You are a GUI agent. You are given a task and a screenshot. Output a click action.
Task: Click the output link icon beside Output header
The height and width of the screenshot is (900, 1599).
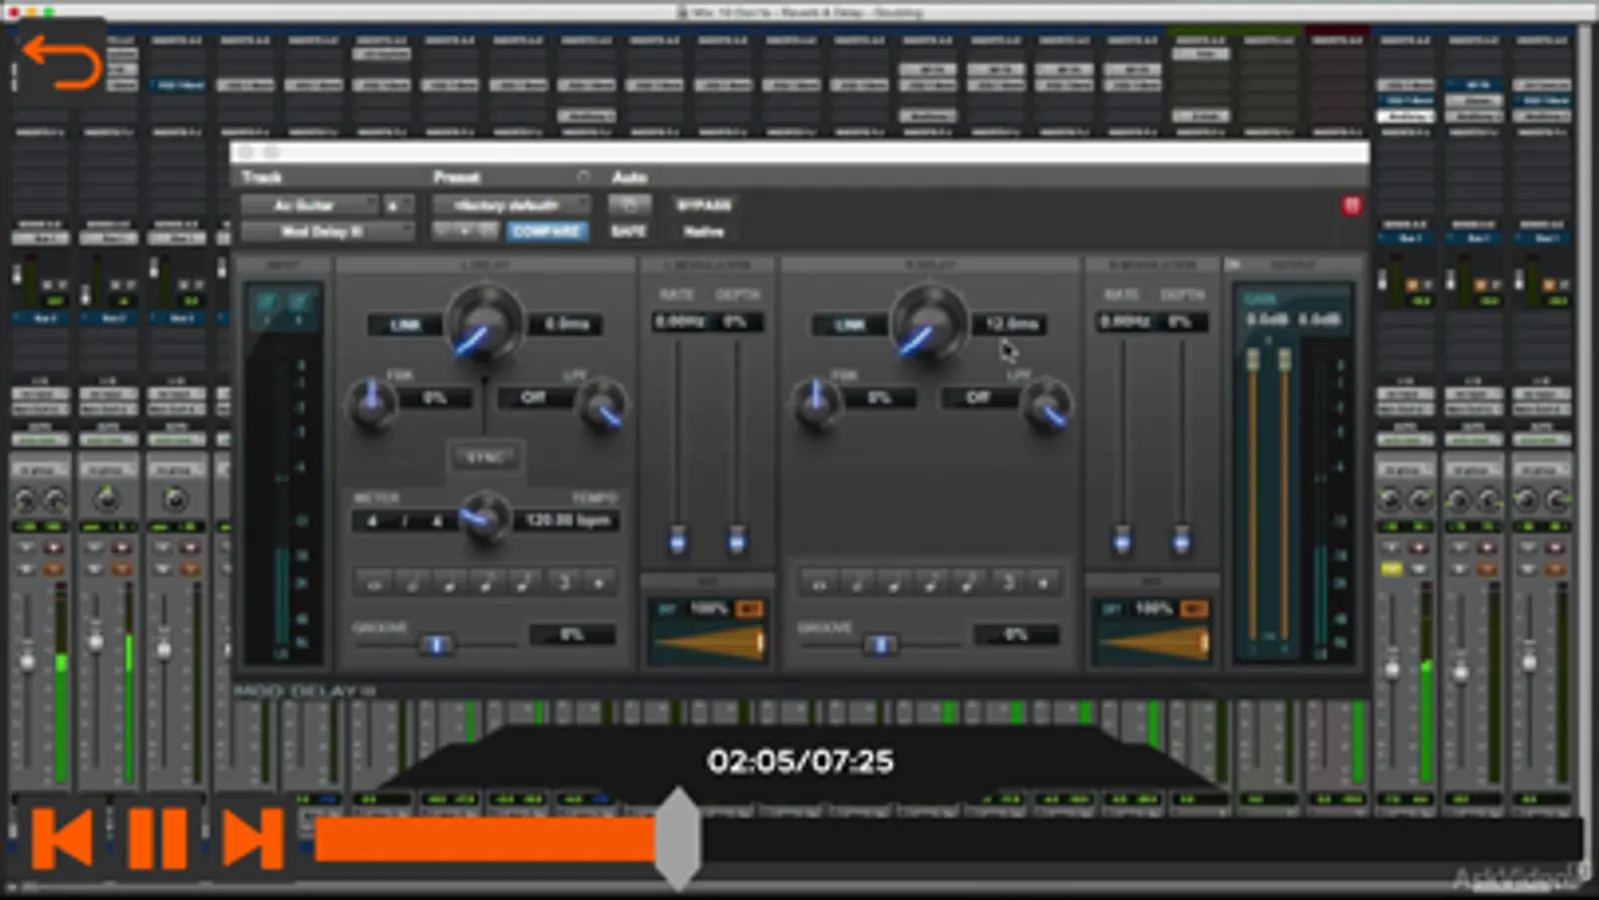[1234, 265]
